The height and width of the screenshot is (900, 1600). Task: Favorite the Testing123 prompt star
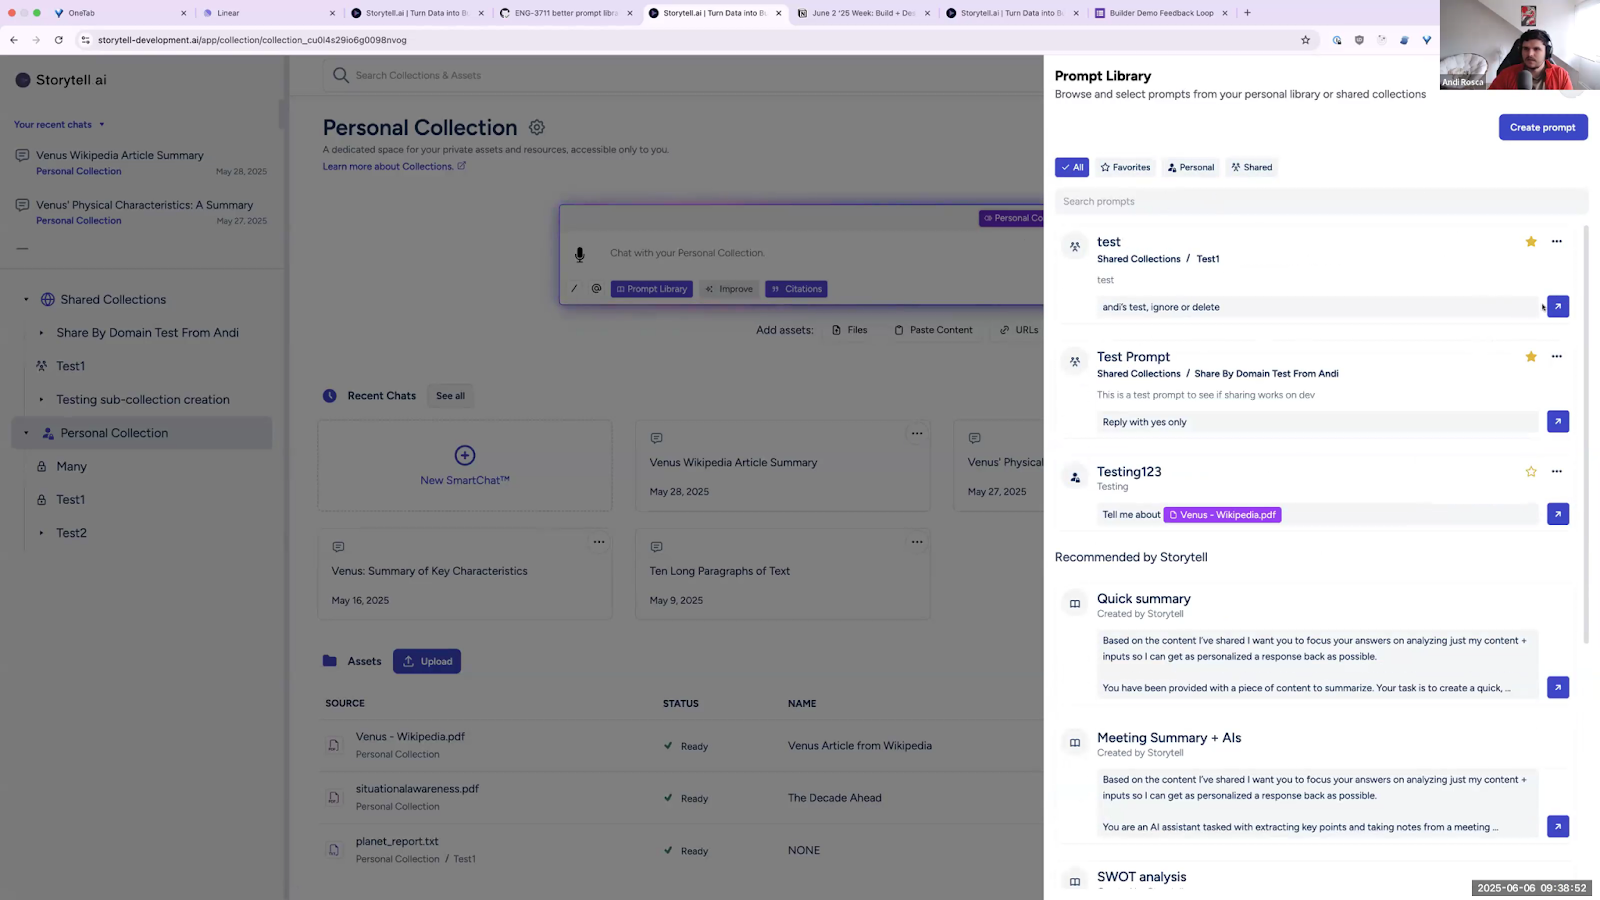click(x=1530, y=471)
